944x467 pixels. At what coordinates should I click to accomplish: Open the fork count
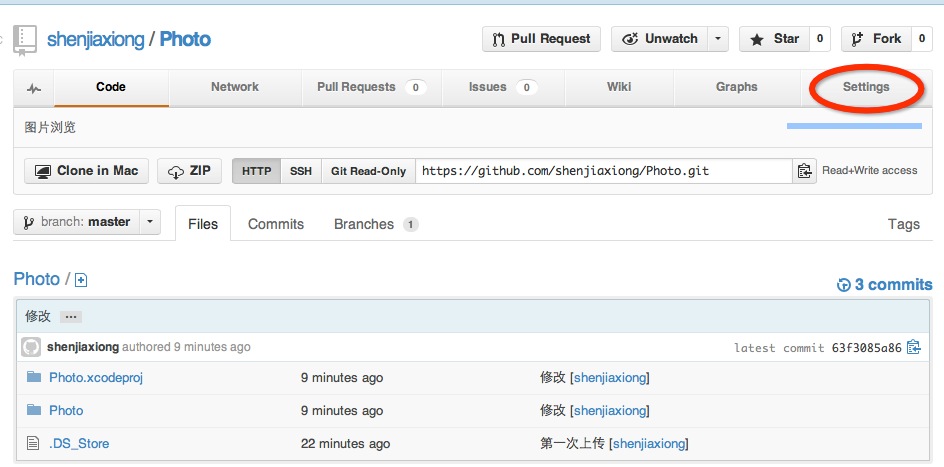pos(922,39)
